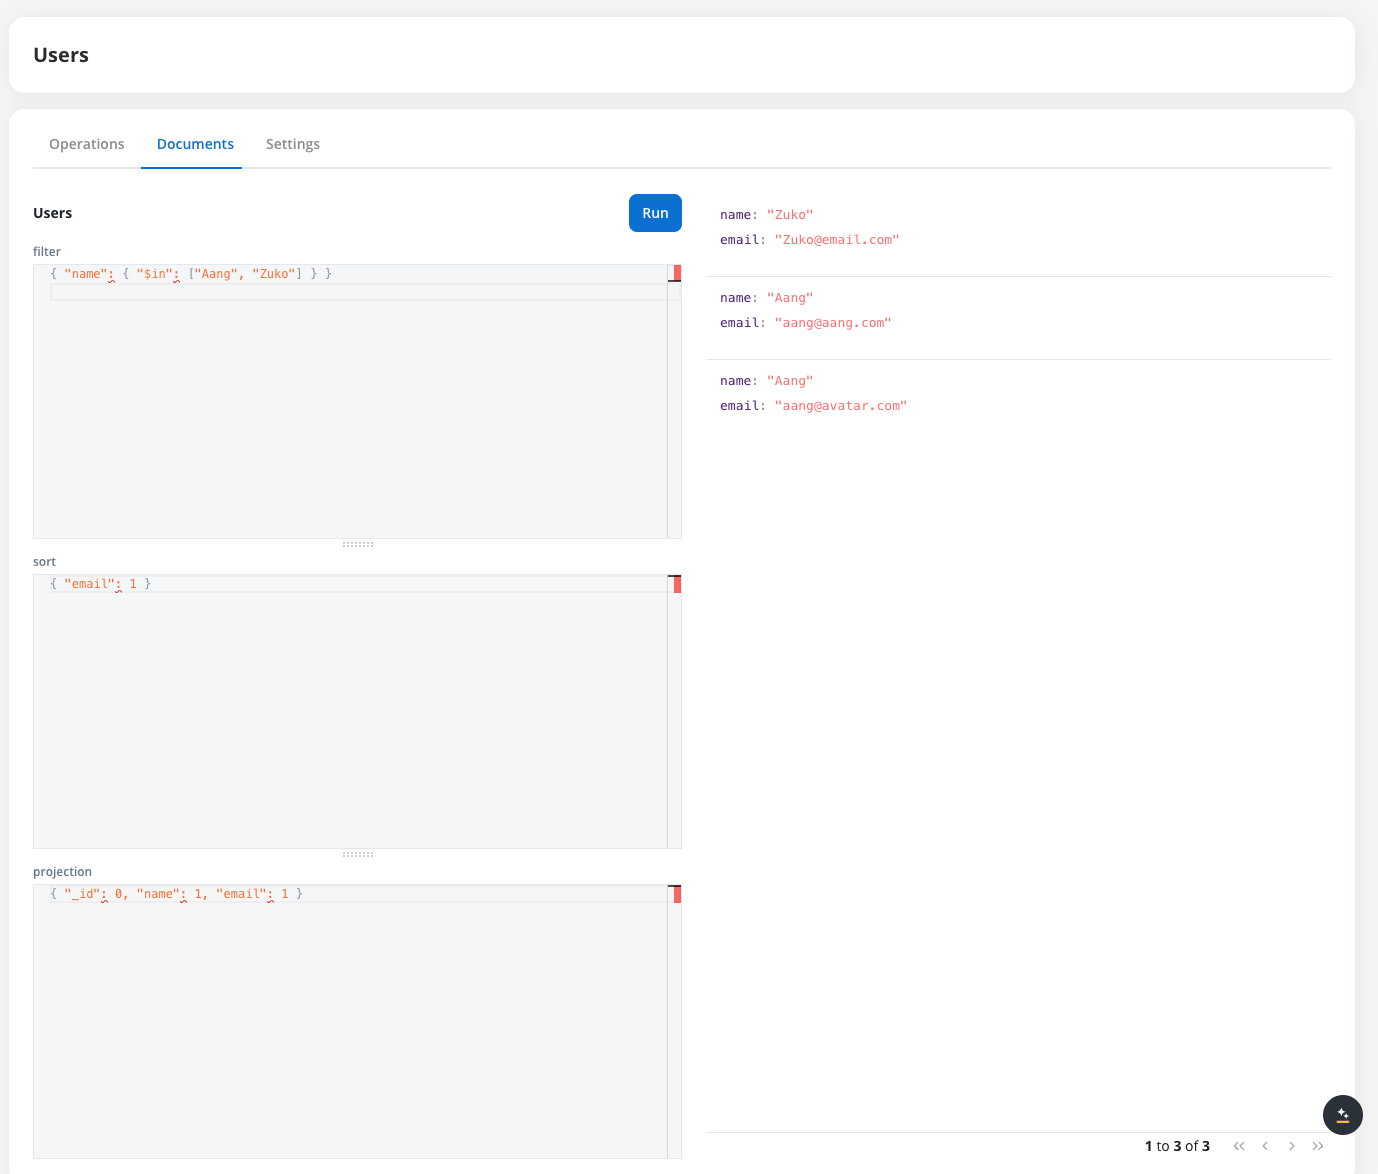This screenshot has height=1174, width=1378.
Task: Go to previous results page
Action: [1265, 1146]
